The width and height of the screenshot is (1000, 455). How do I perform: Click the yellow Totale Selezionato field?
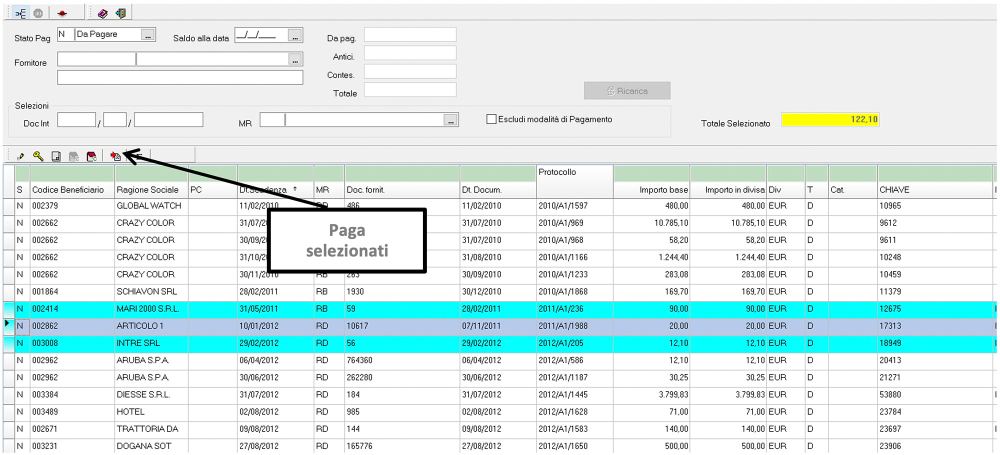click(831, 119)
